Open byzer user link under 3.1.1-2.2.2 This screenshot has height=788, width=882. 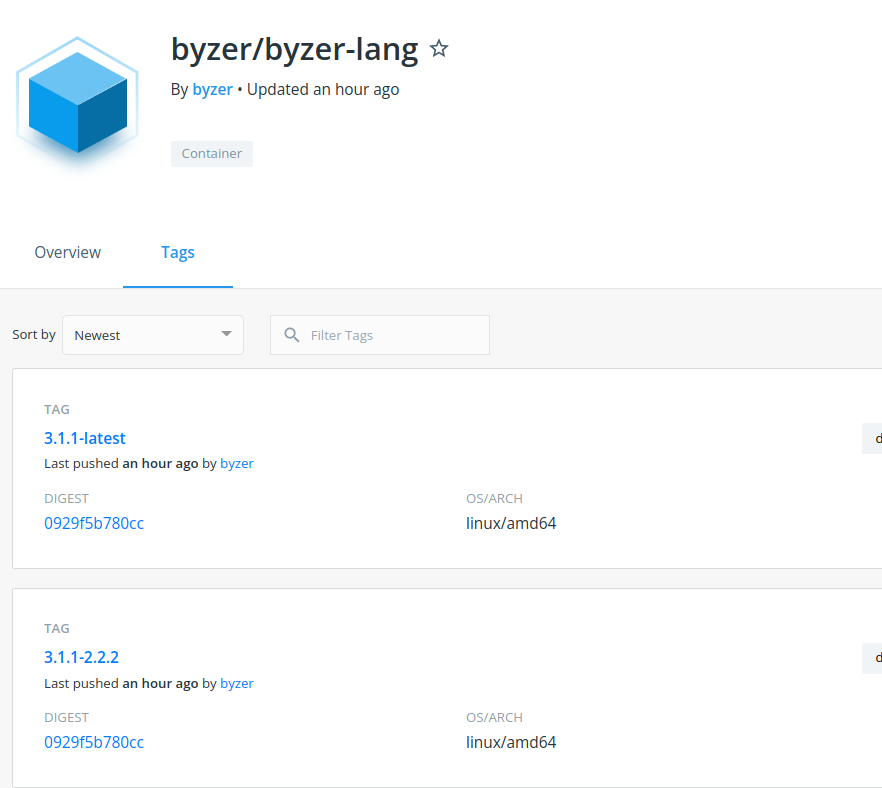coord(237,683)
